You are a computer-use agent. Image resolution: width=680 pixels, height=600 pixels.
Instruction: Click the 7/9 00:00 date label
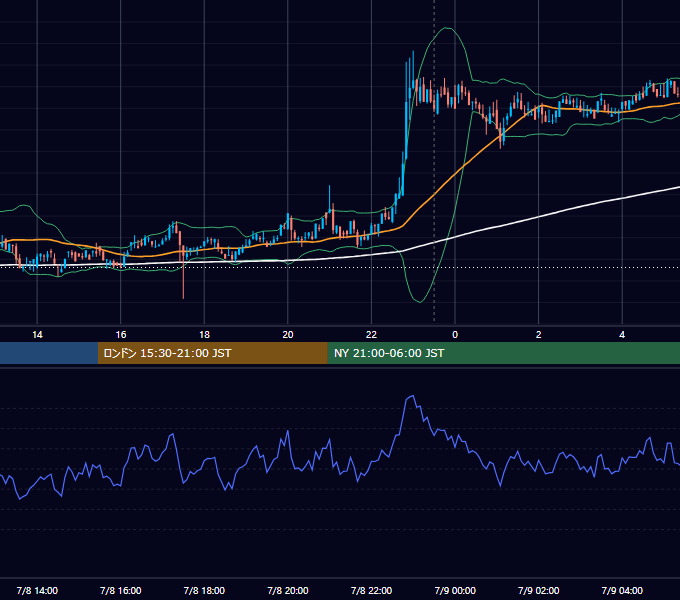(x=455, y=590)
